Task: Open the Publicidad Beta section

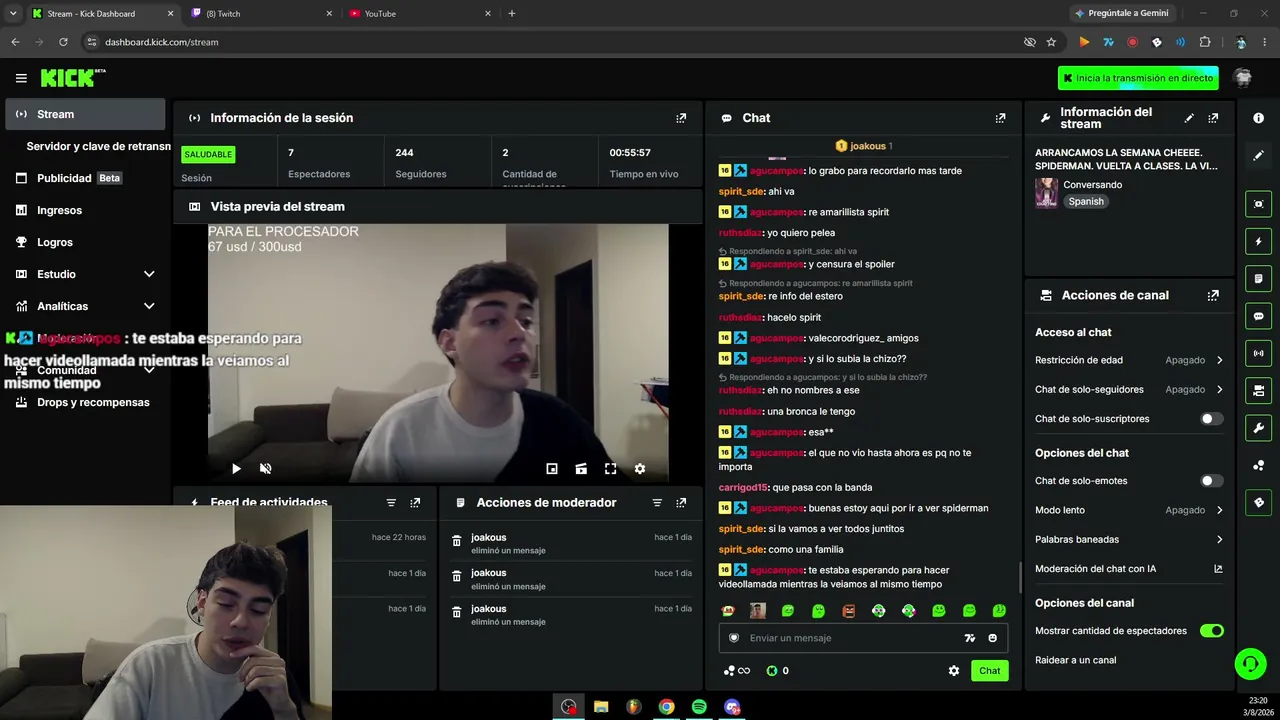Action: tap(85, 178)
